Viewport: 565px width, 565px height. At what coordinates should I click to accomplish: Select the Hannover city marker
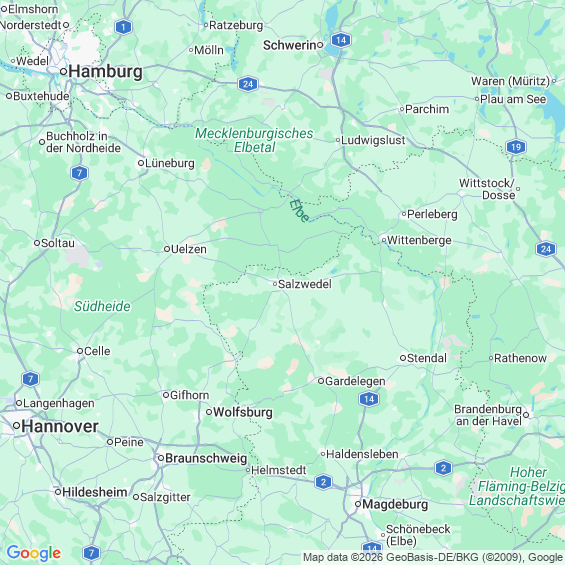click(16, 426)
